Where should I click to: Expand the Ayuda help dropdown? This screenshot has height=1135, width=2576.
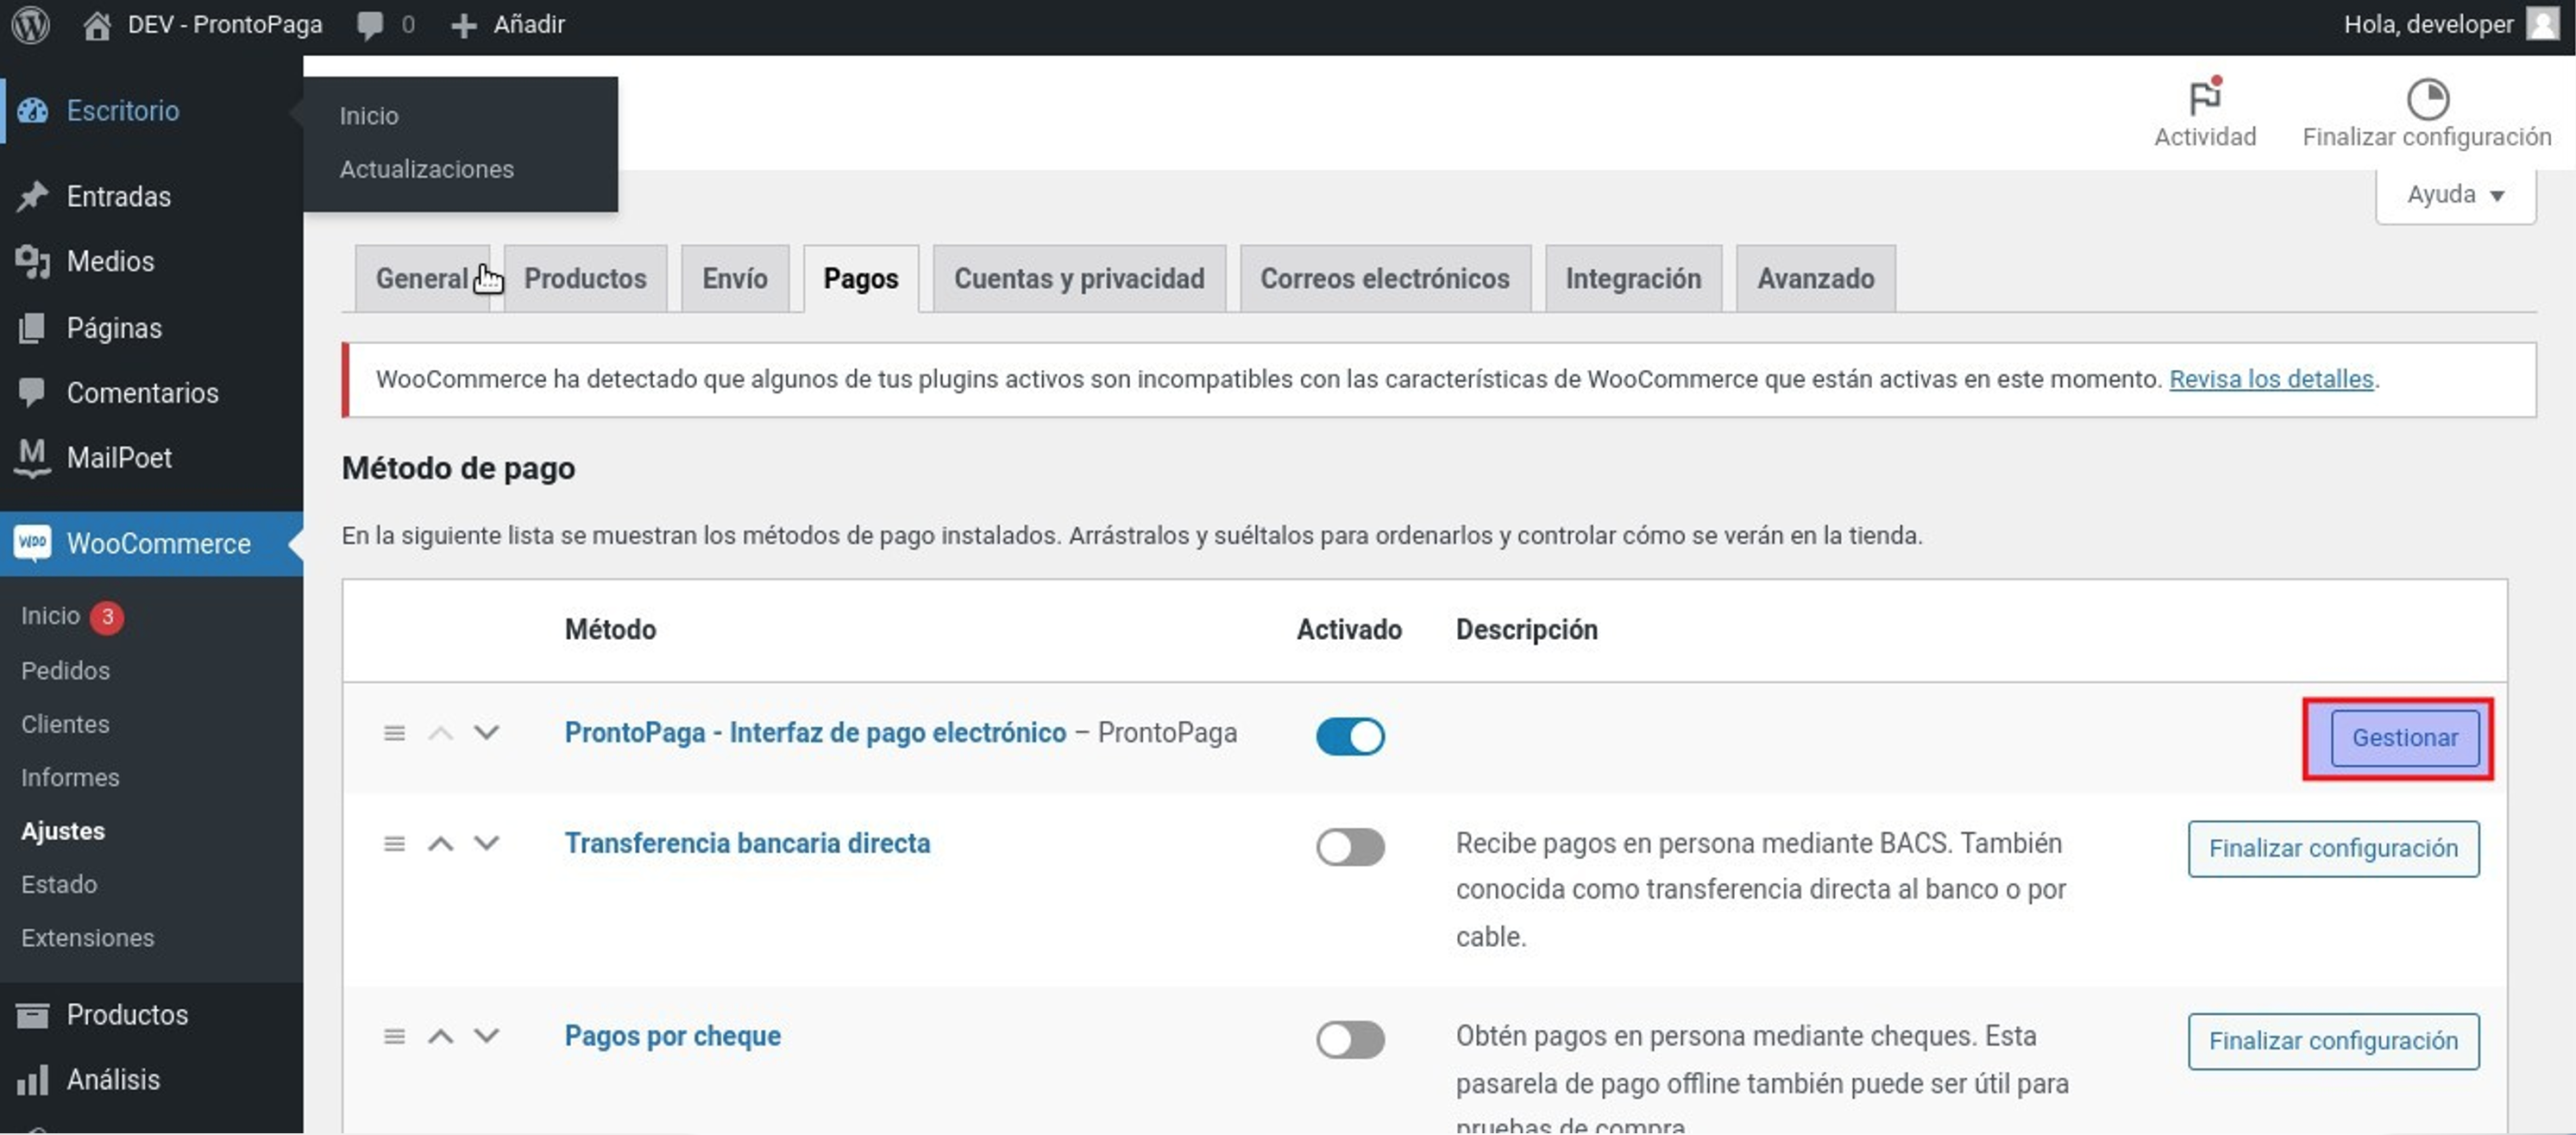pos(2454,195)
